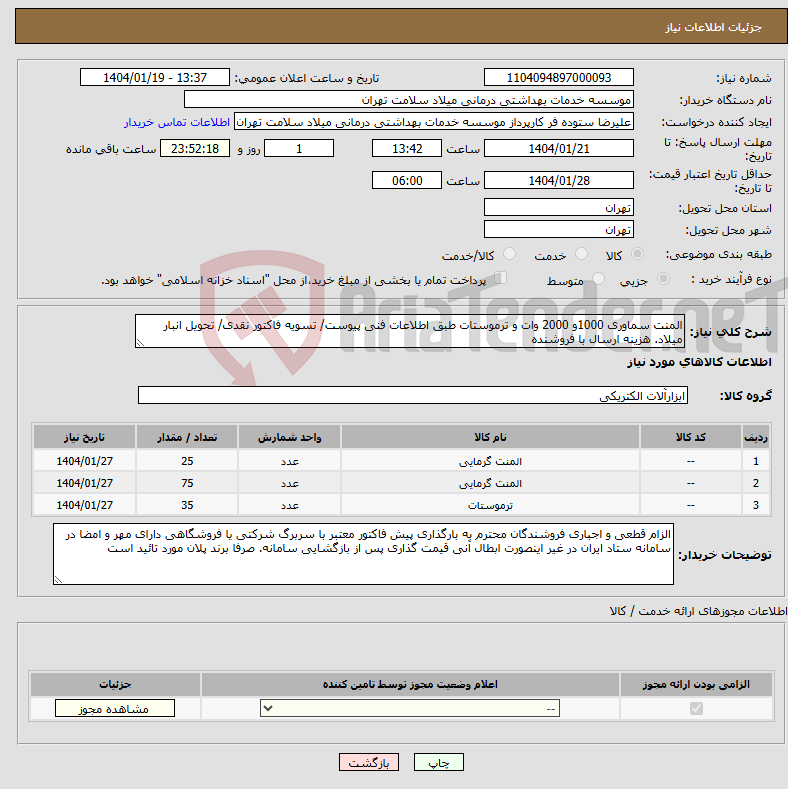Select the متوسط purchase type radio
The image size is (788, 789).
click(x=598, y=279)
